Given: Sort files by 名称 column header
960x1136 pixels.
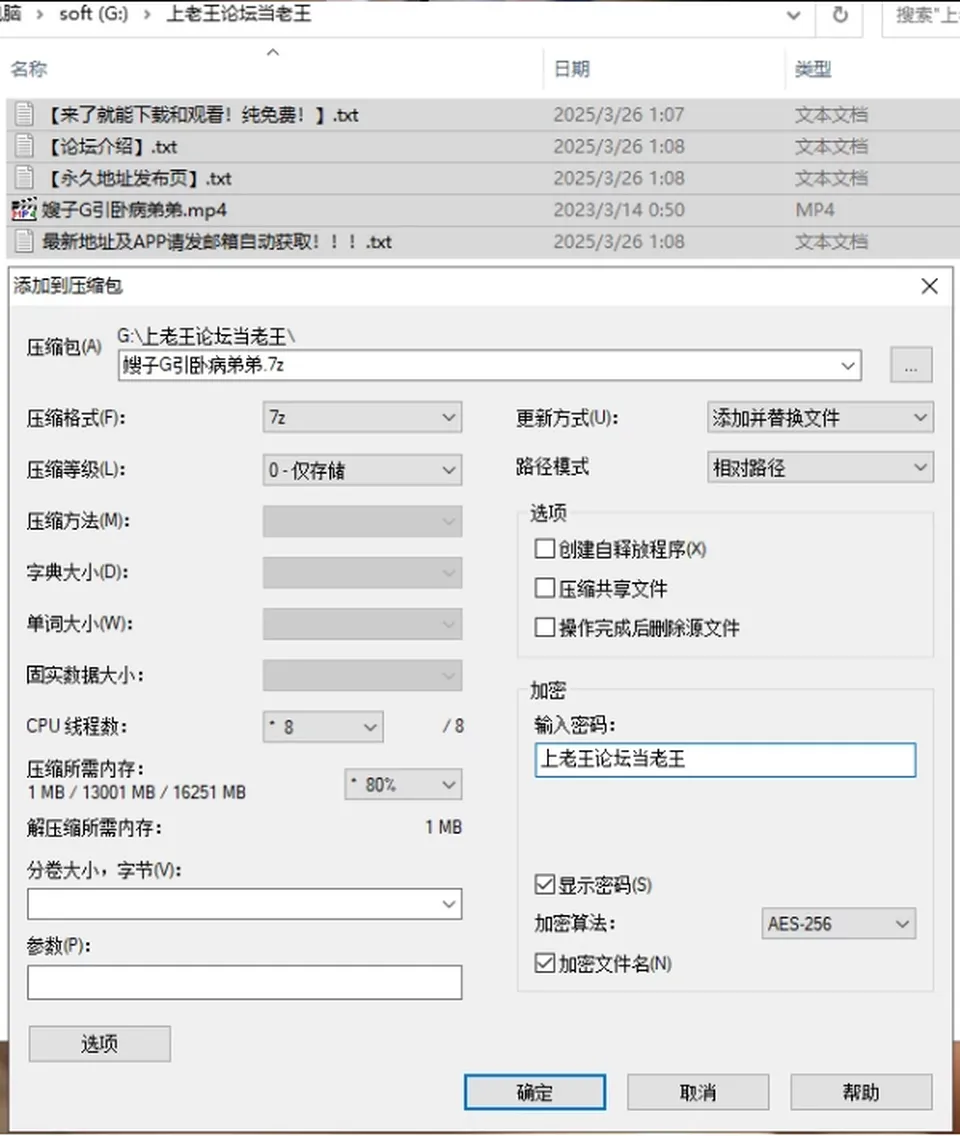Looking at the screenshot, I should pyautogui.click(x=29, y=69).
